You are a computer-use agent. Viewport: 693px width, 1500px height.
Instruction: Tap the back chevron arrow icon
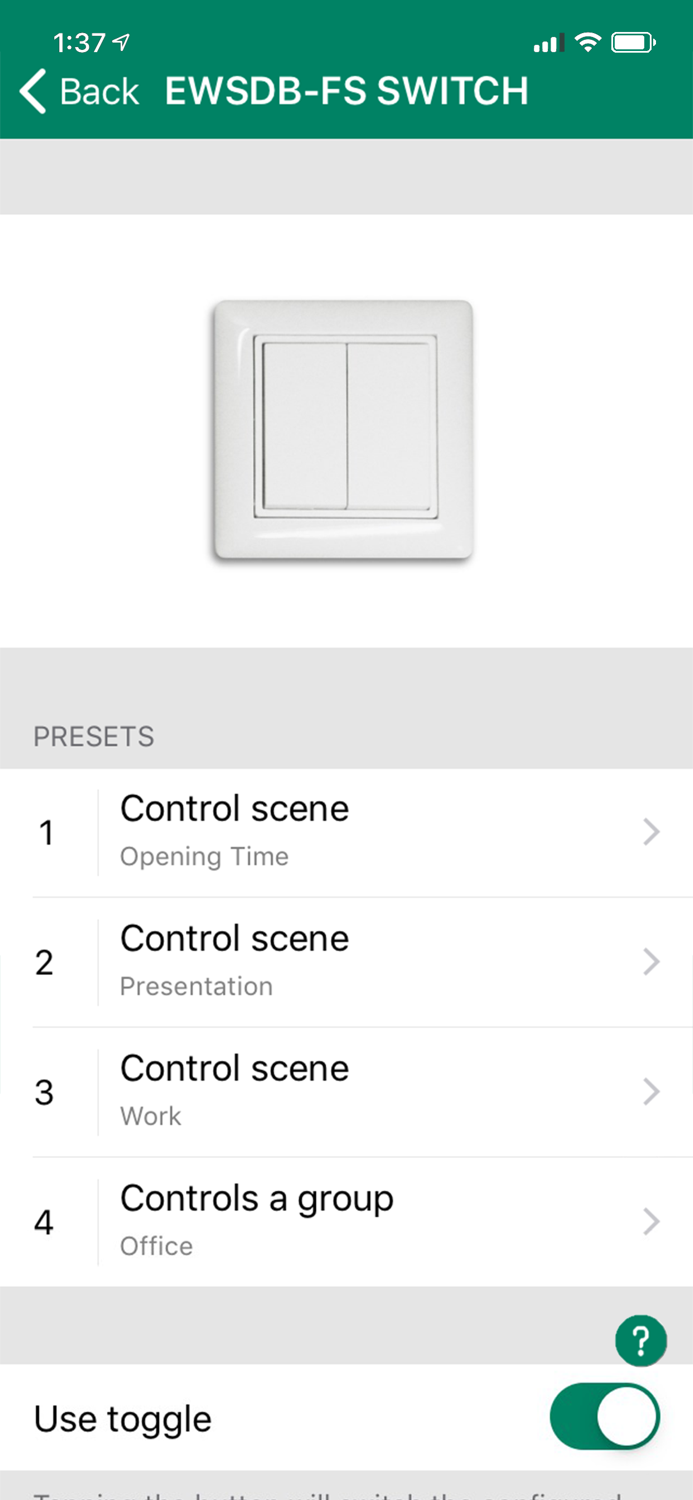pos(31,91)
